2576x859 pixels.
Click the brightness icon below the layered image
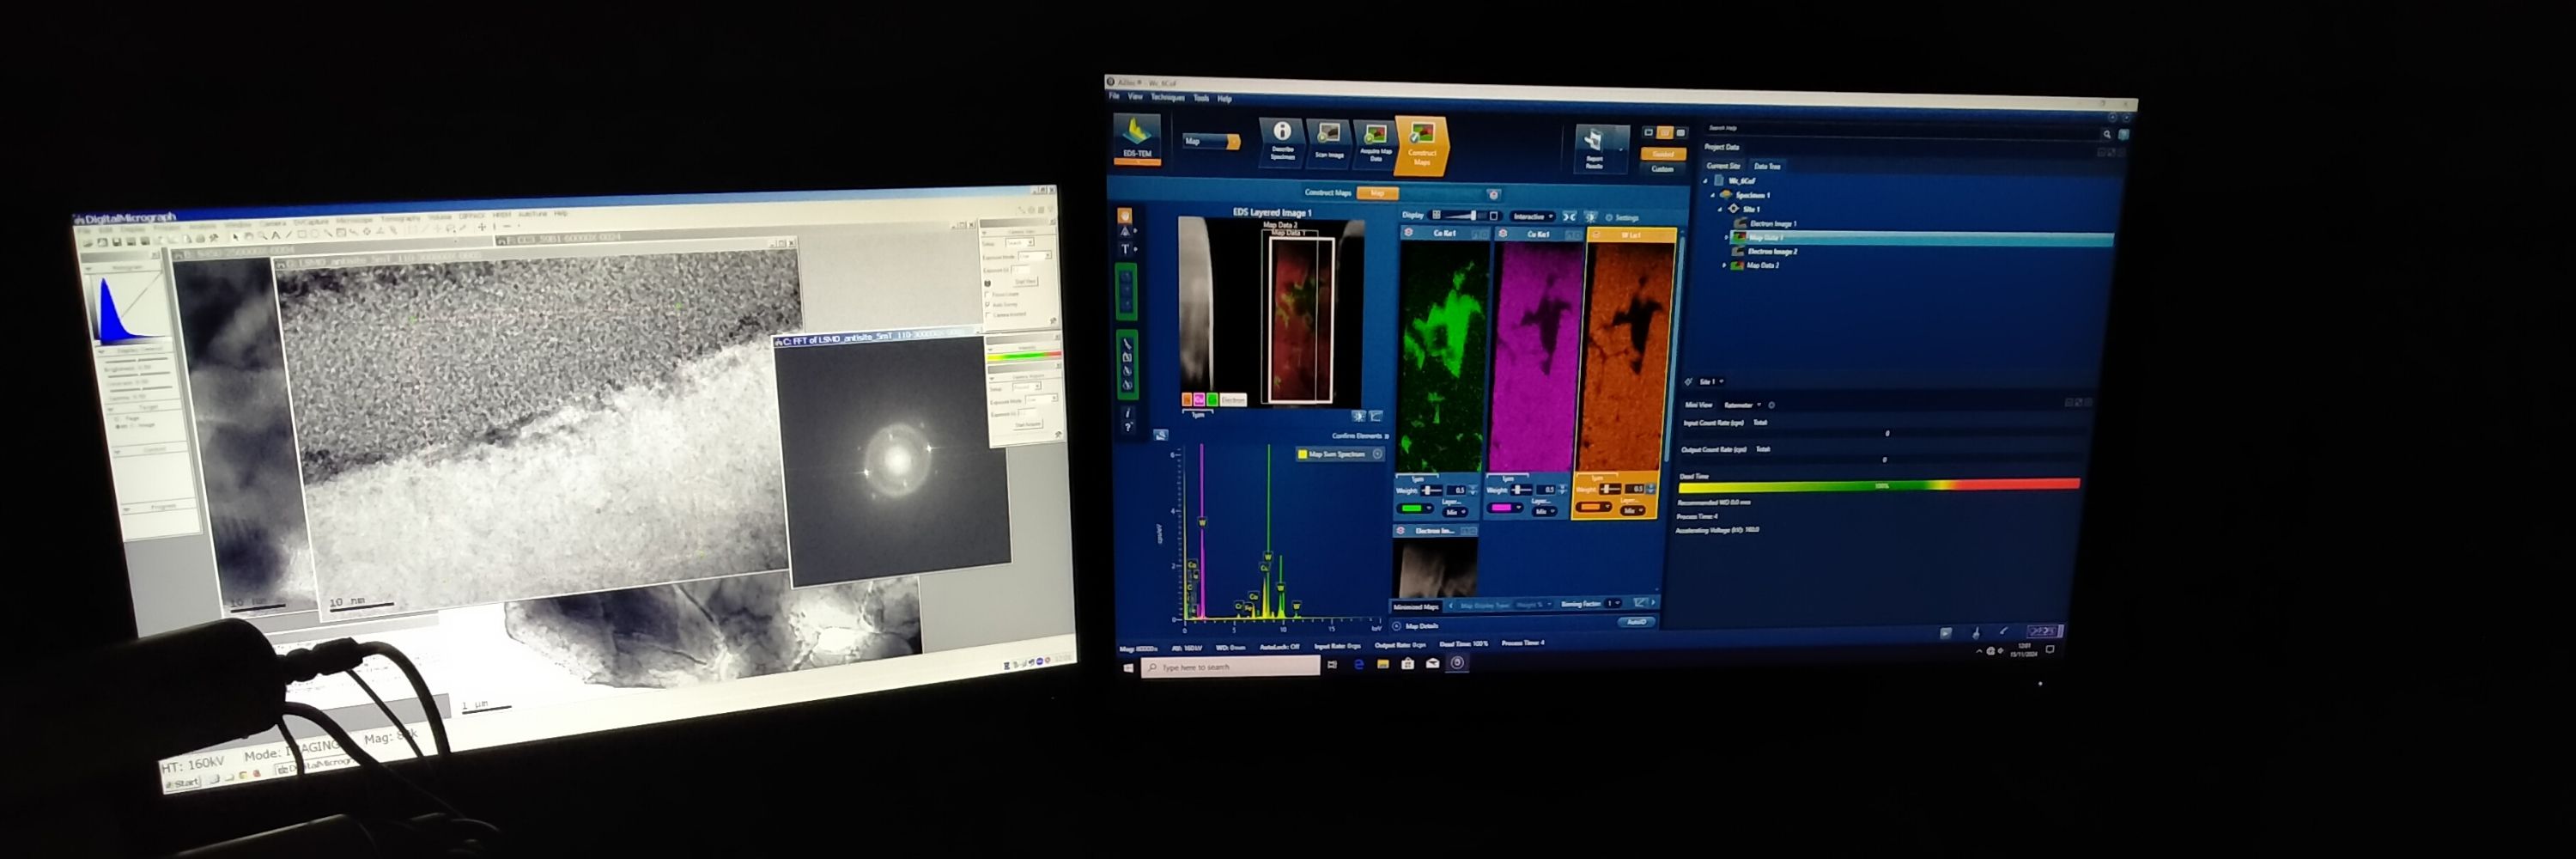[x=1359, y=416]
